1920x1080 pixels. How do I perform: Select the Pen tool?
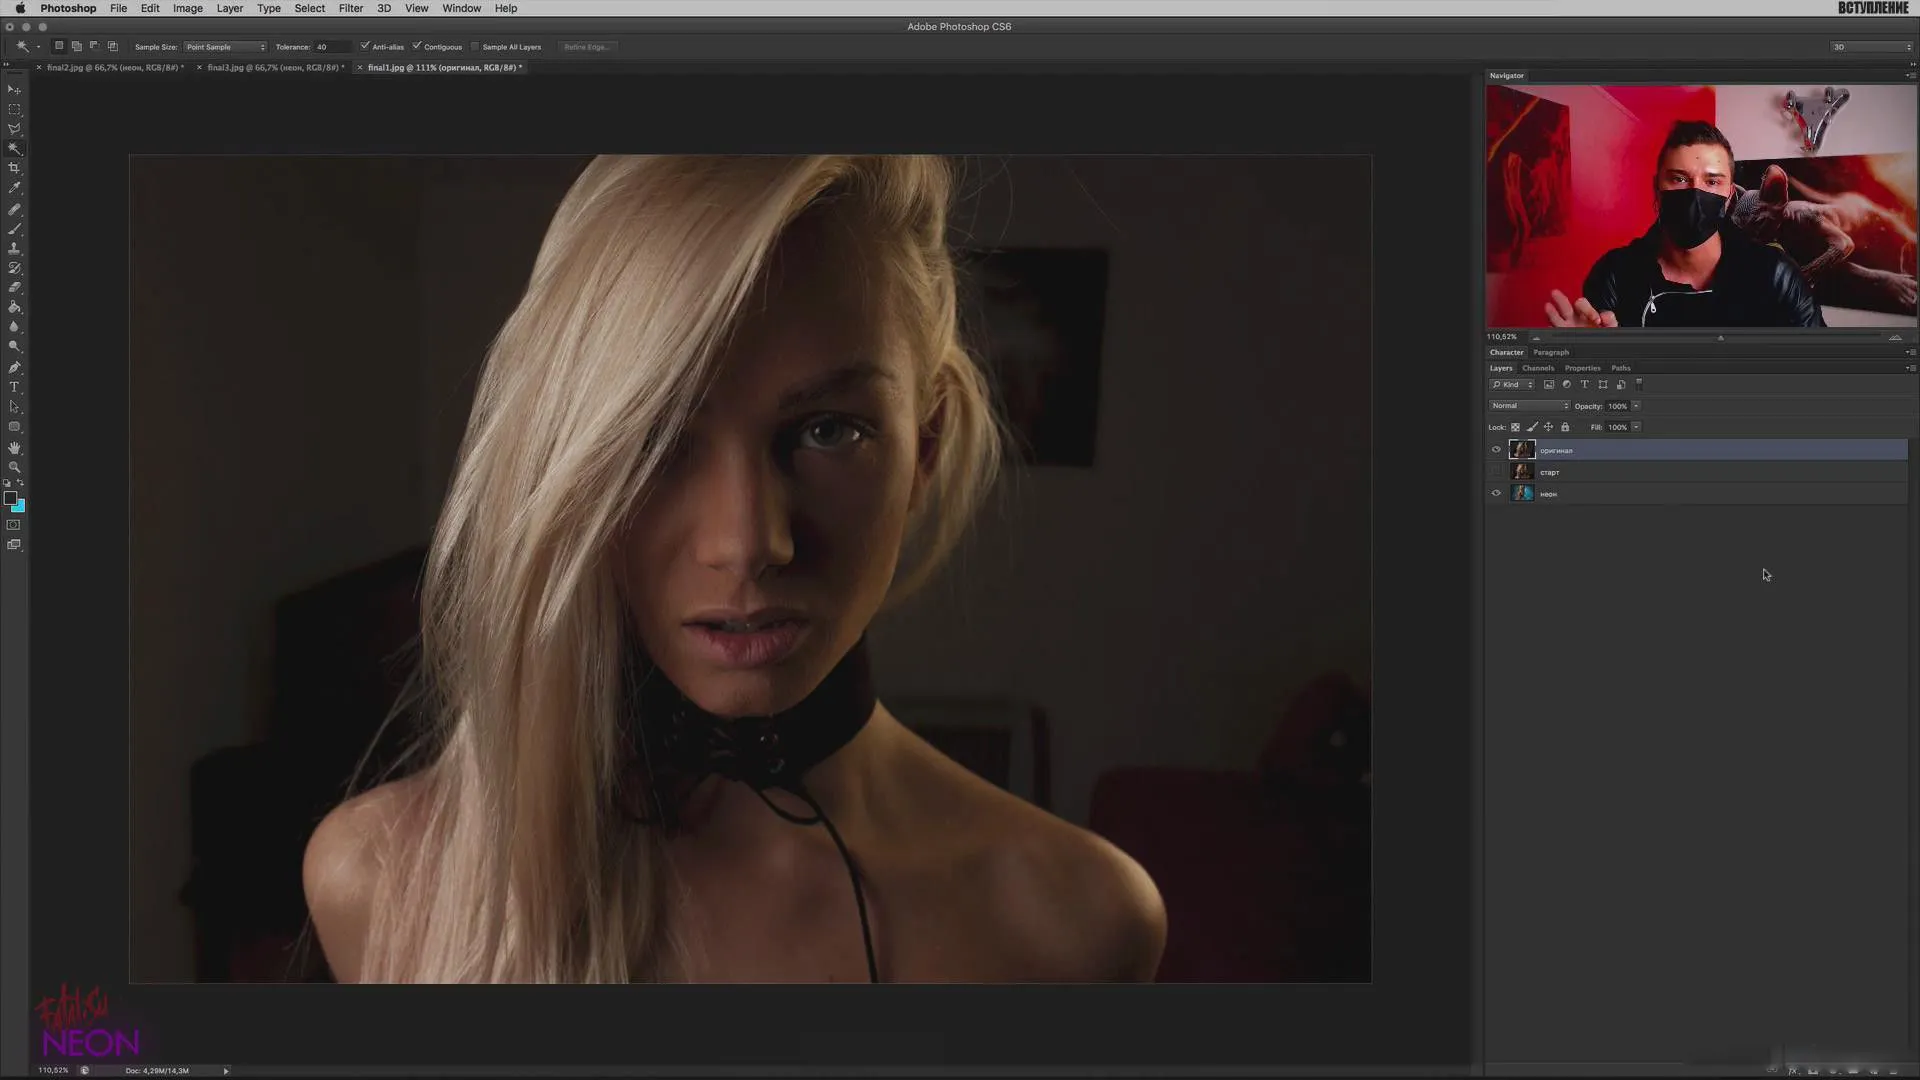tap(14, 368)
